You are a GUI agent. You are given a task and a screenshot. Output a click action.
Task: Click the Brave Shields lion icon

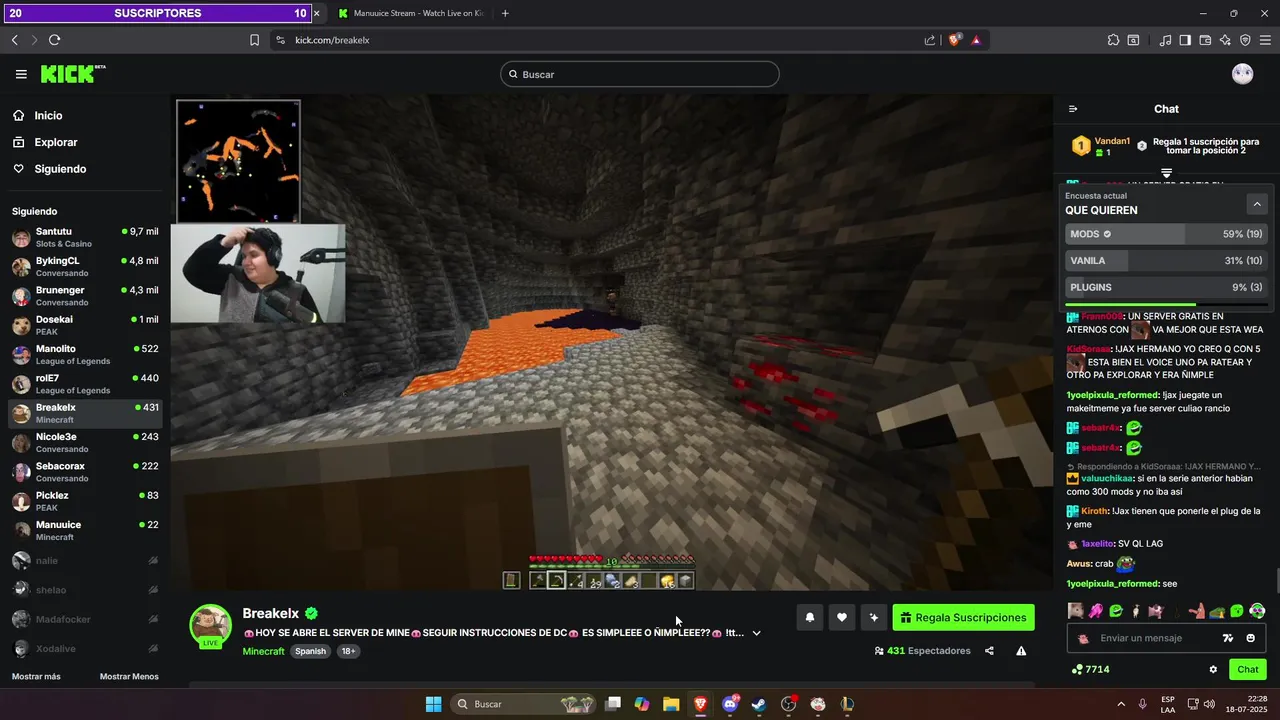(954, 40)
